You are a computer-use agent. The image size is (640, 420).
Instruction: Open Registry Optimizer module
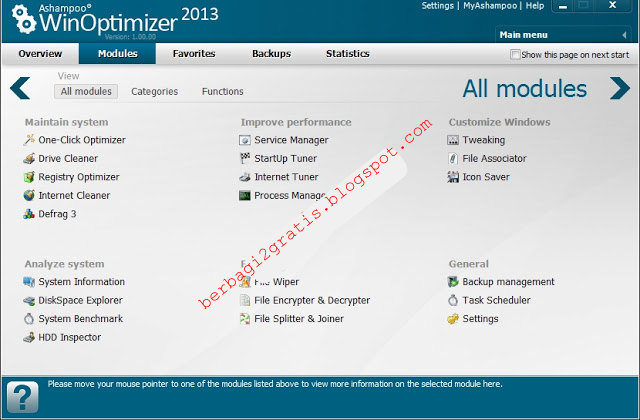(x=79, y=177)
